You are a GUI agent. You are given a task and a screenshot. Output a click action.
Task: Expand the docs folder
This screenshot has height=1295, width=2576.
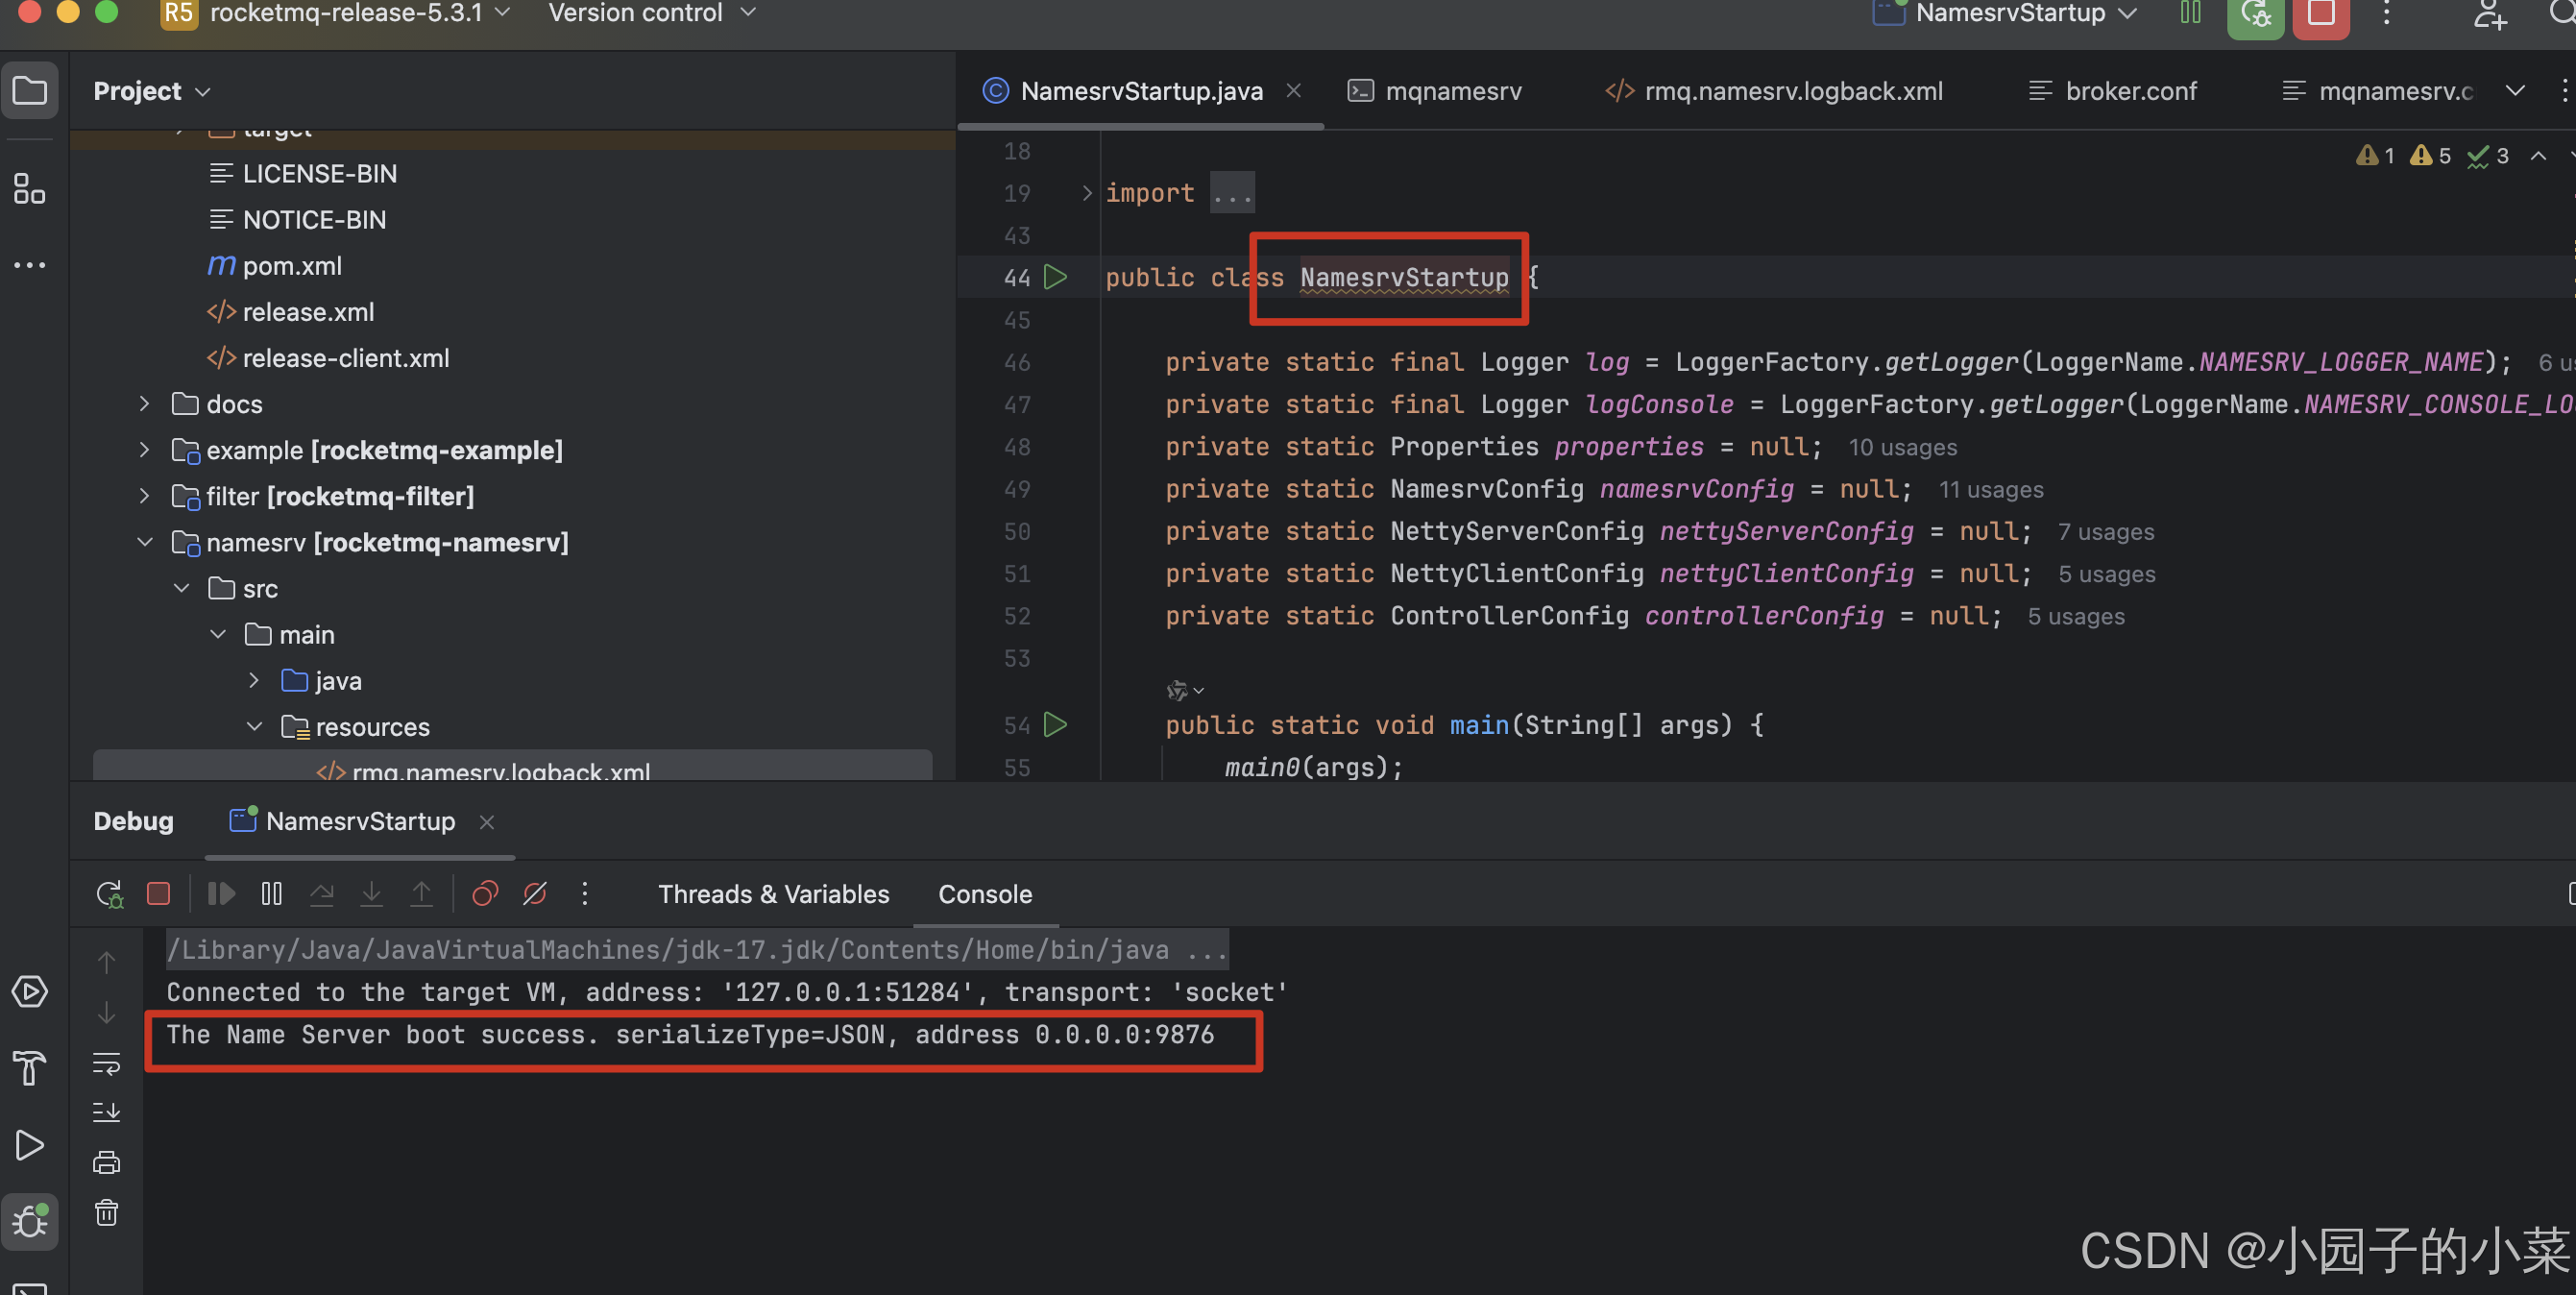(144, 404)
